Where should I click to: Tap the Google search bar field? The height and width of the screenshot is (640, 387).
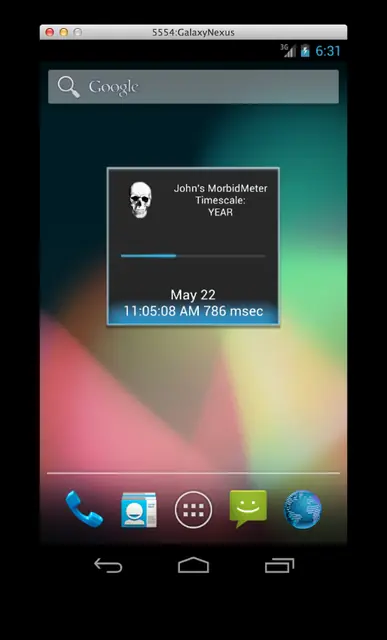(x=194, y=87)
